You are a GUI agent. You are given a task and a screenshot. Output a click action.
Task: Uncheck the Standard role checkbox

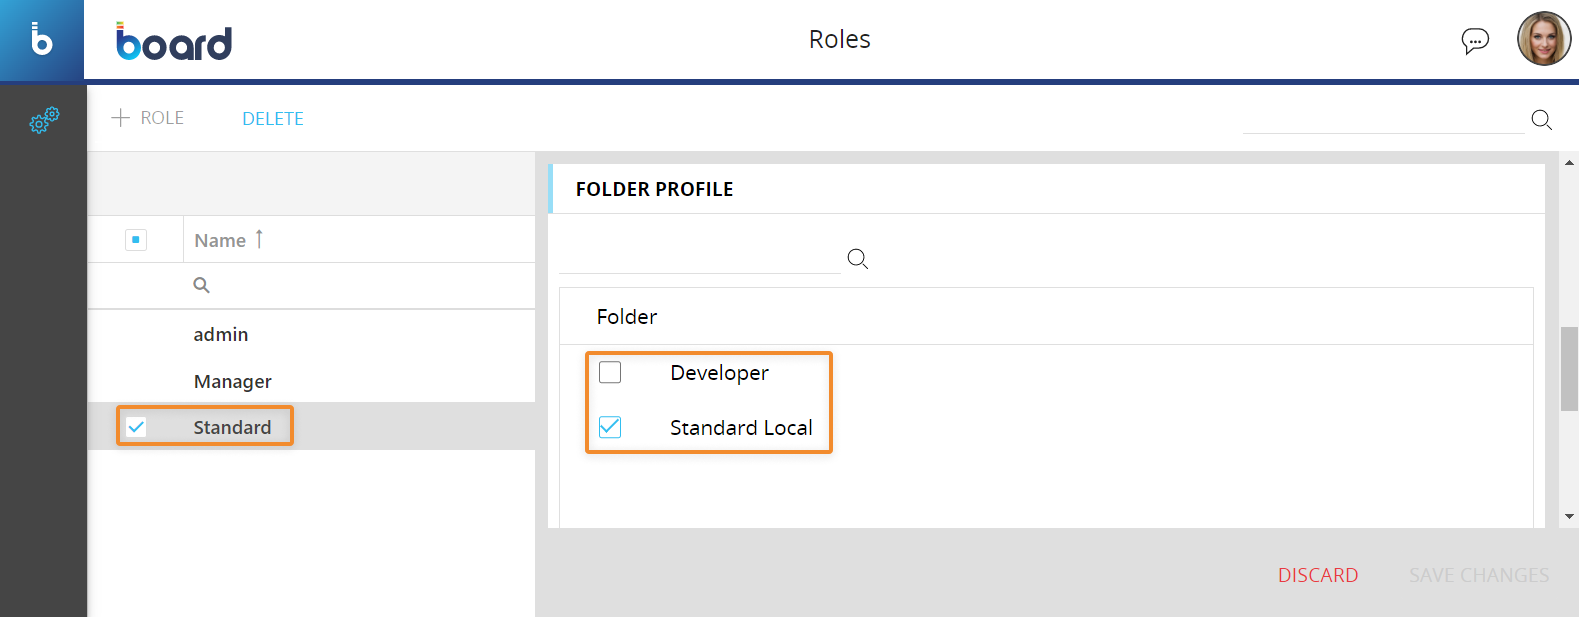pos(136,427)
